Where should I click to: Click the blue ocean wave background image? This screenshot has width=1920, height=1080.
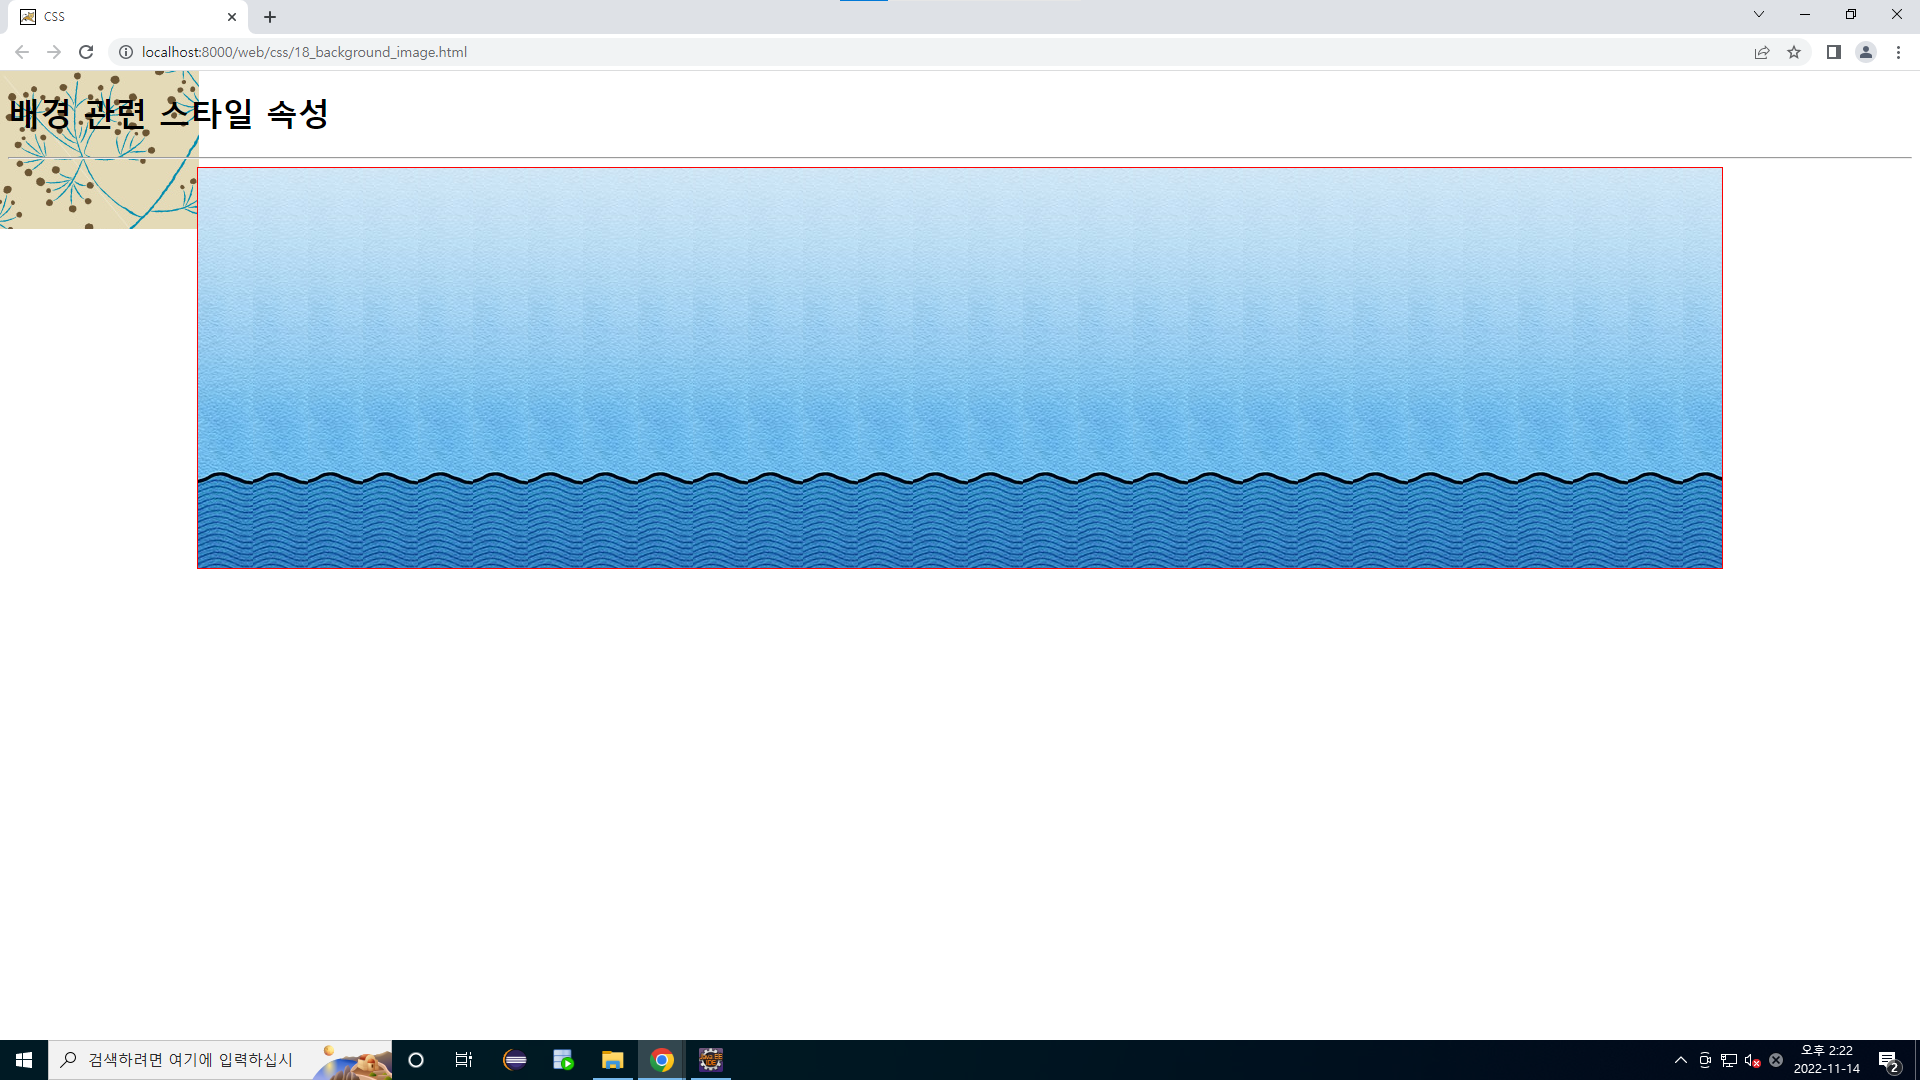960,368
